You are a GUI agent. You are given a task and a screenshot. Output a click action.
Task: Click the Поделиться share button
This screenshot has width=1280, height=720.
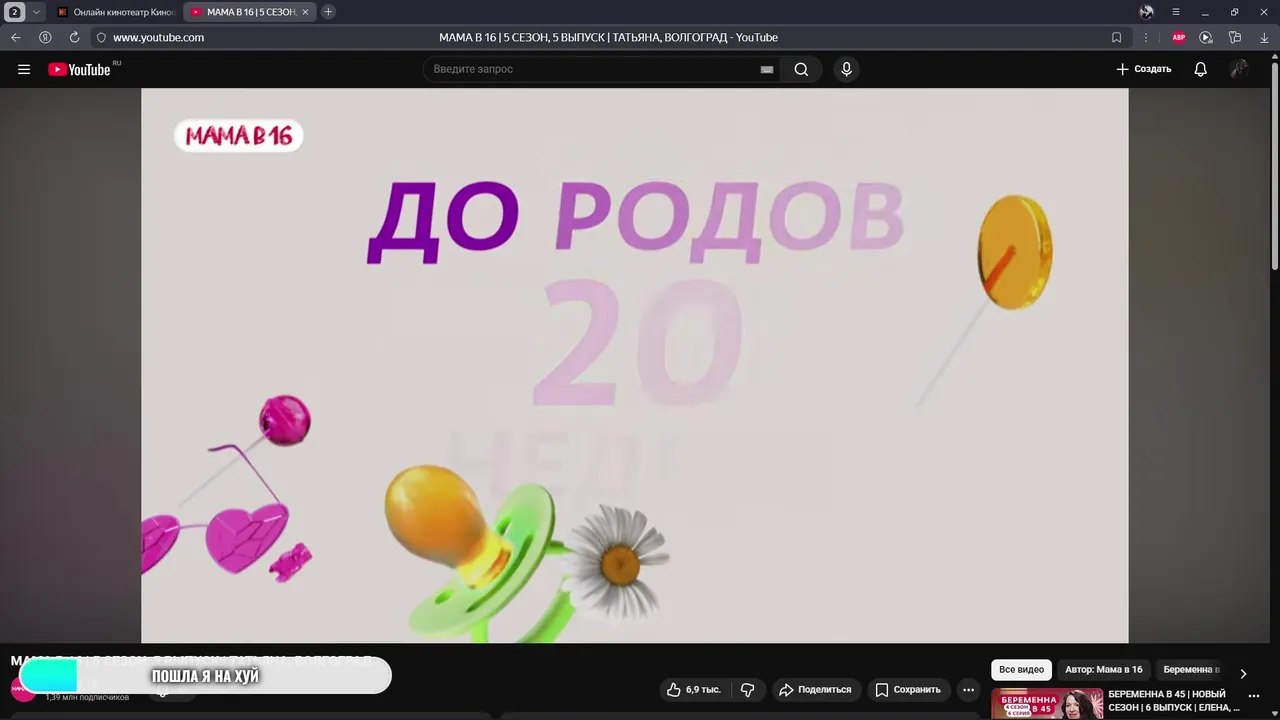815,689
